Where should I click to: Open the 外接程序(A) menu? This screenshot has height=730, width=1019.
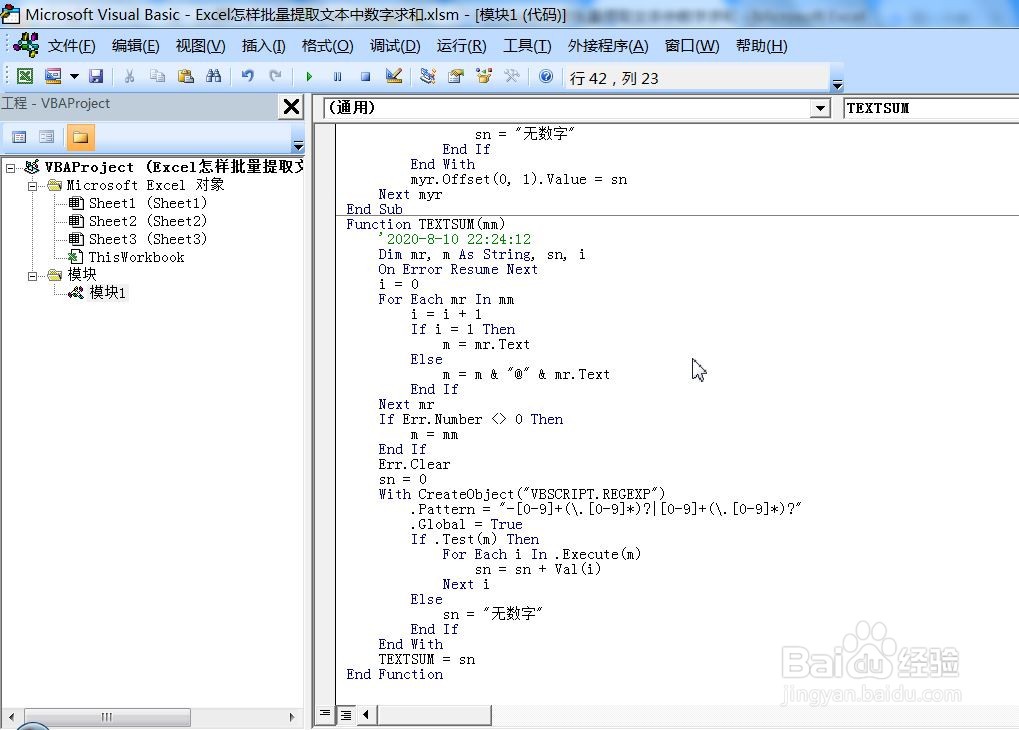pos(608,46)
